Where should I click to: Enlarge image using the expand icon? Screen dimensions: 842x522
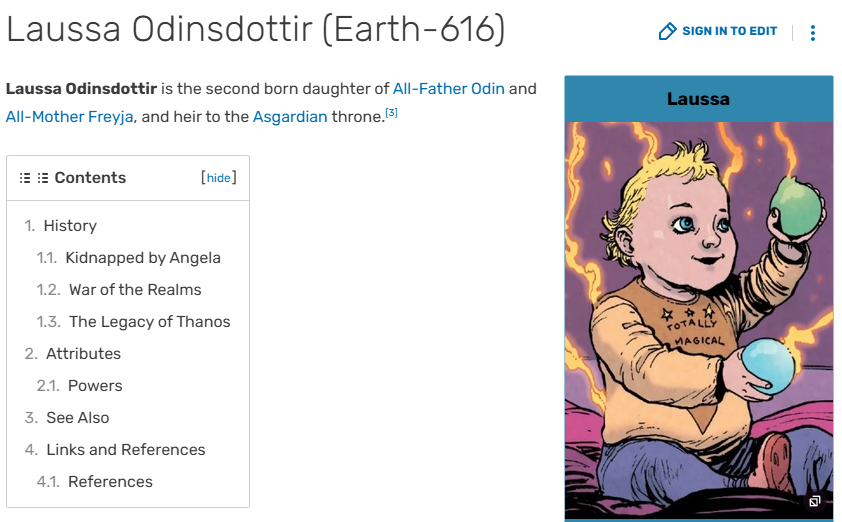(815, 502)
